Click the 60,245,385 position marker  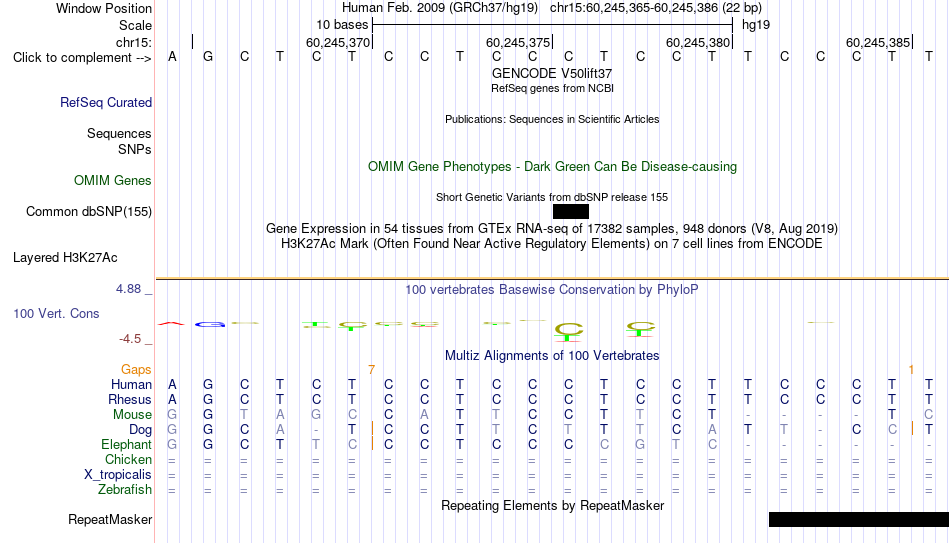(878, 42)
